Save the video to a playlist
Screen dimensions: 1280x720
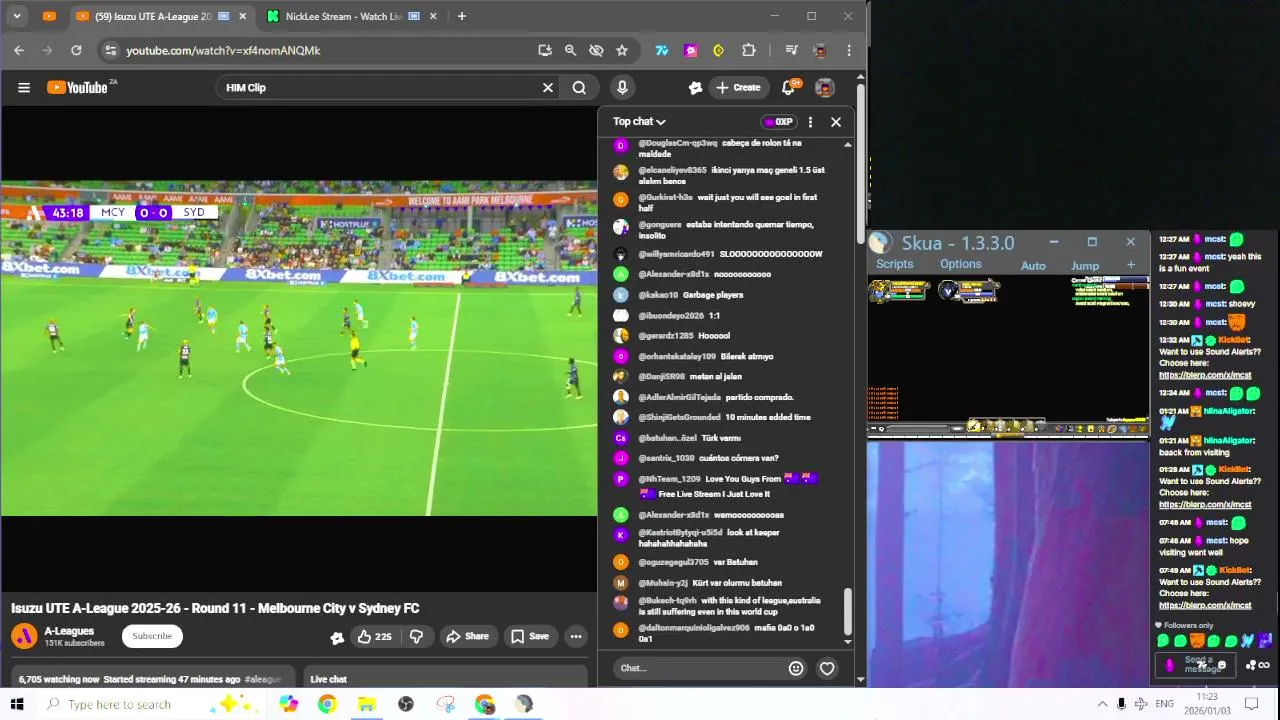(529, 636)
